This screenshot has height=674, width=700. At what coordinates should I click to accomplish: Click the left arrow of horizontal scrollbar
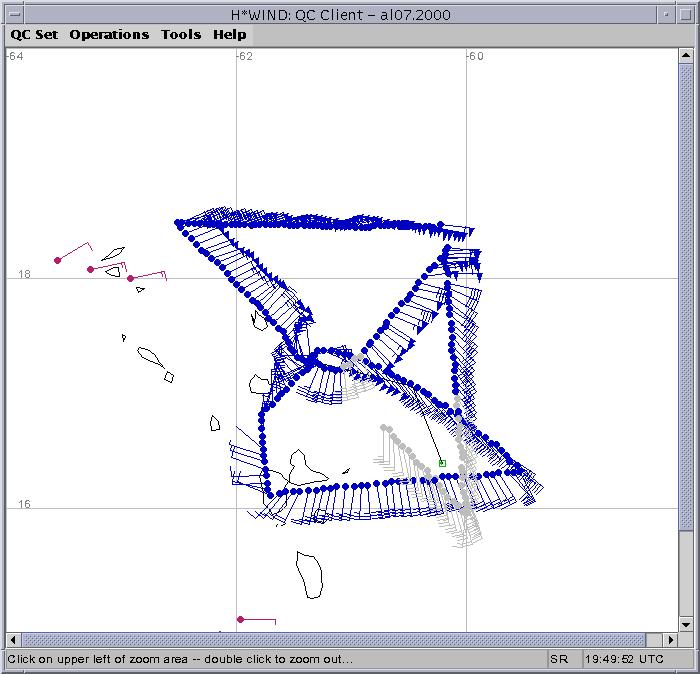point(14,640)
